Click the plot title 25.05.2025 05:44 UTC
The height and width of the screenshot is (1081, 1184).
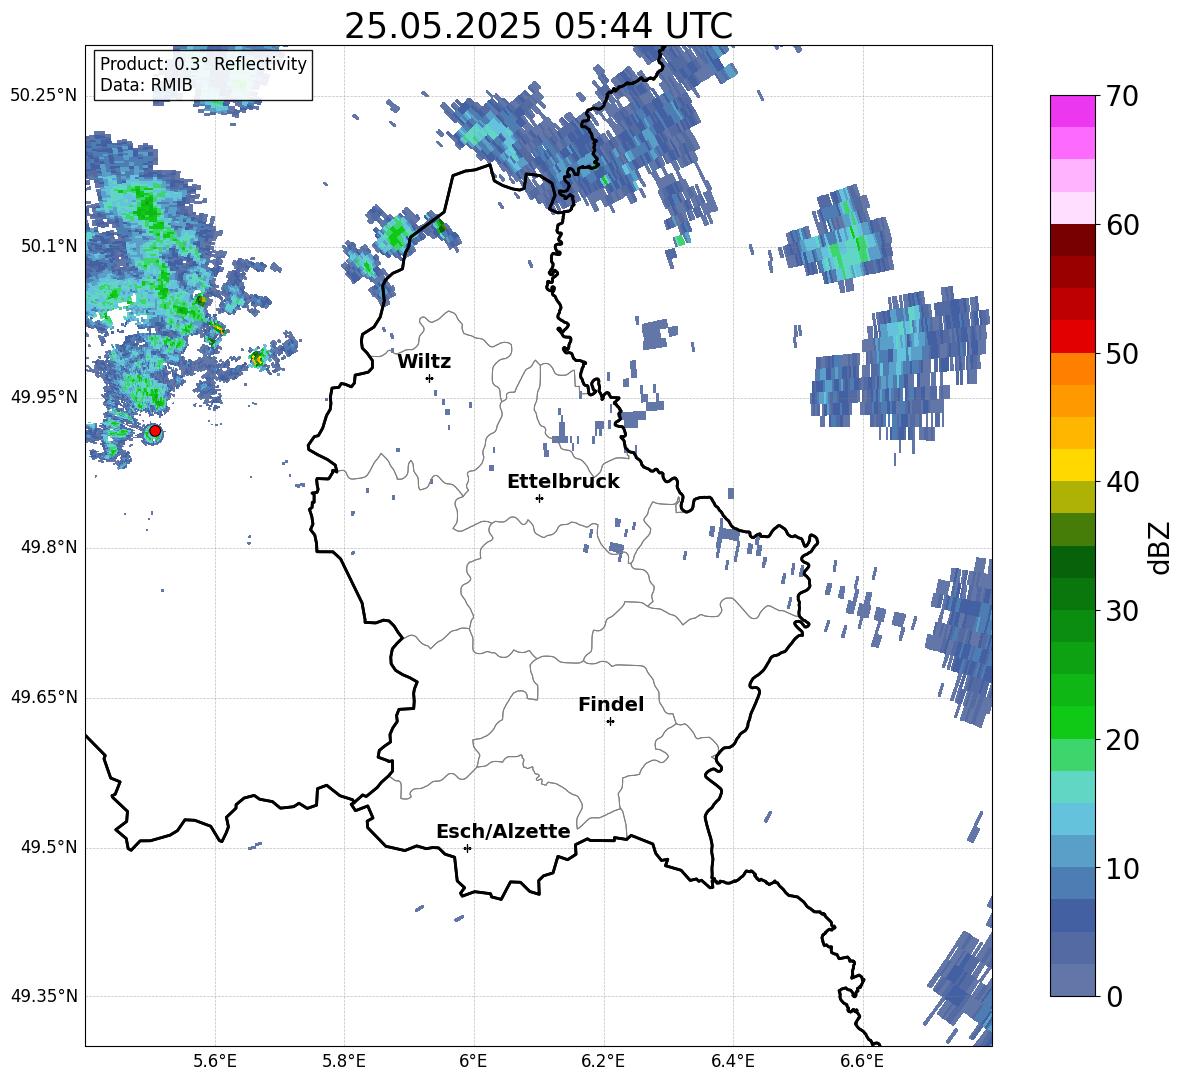[x=538, y=26]
